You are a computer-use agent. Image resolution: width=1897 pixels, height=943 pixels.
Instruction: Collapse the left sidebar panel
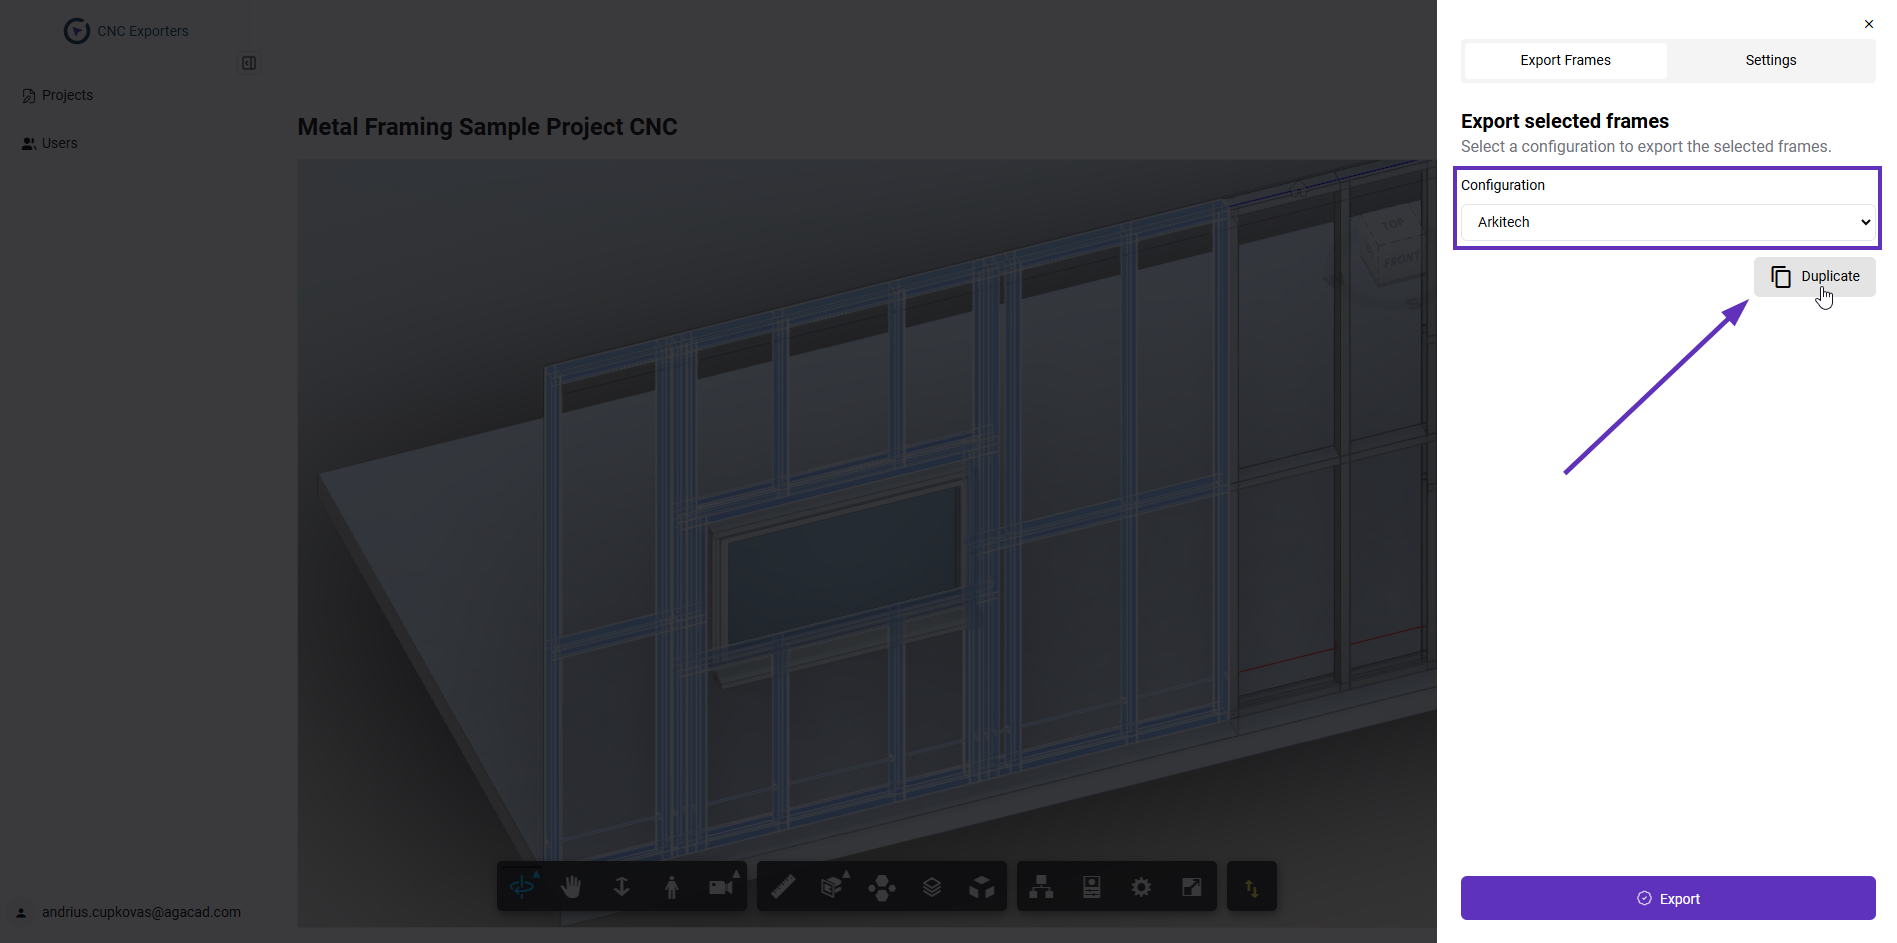click(x=249, y=63)
